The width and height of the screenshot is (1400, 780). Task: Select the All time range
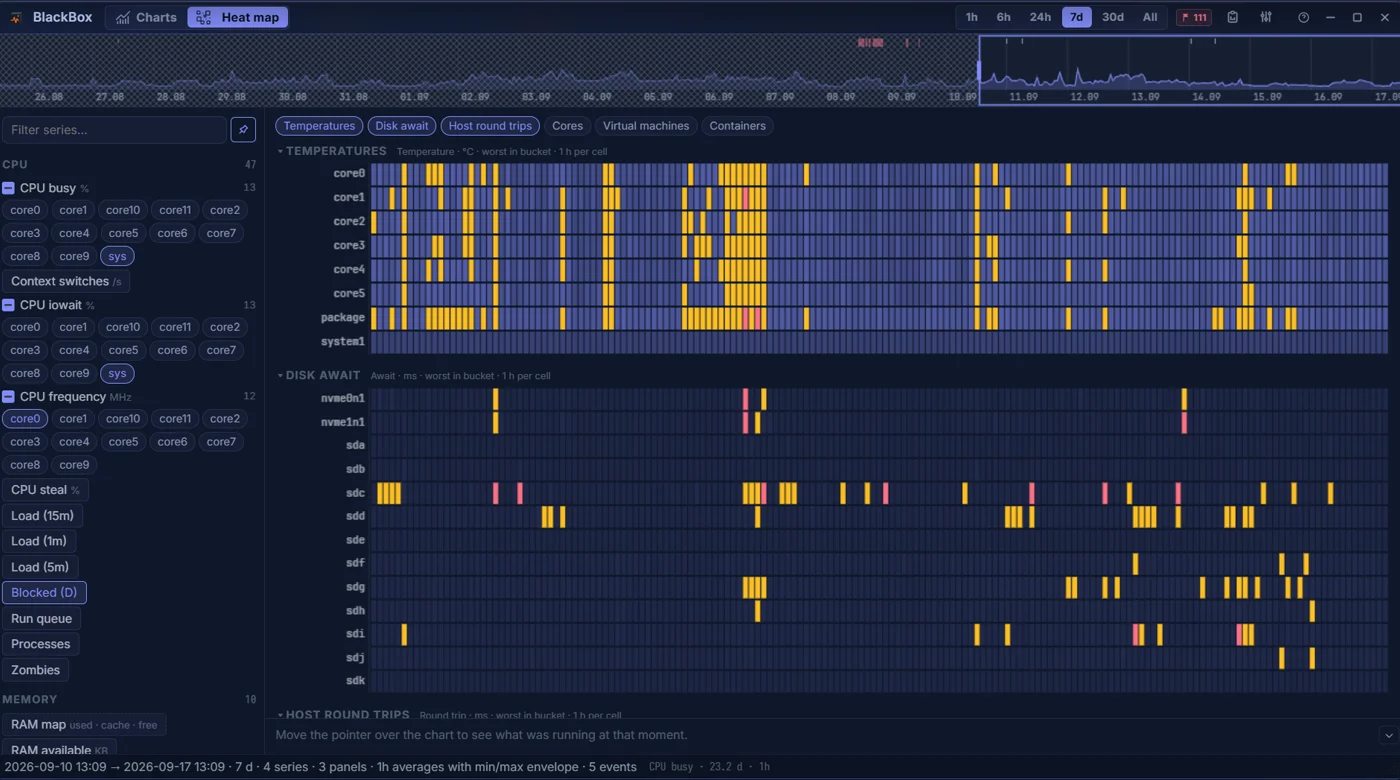click(1150, 17)
